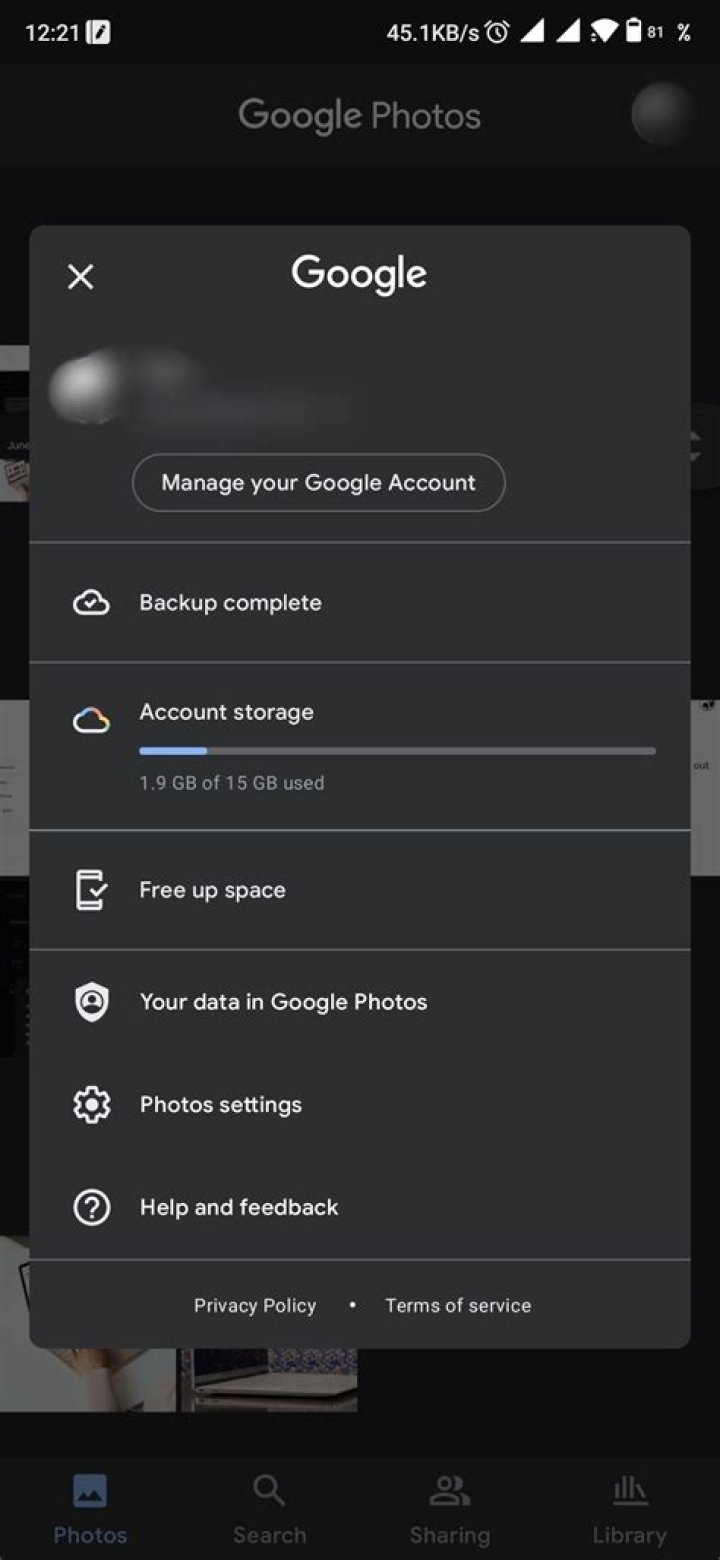Switch to the Sharing tab
The image size is (720, 1560).
tap(450, 1510)
